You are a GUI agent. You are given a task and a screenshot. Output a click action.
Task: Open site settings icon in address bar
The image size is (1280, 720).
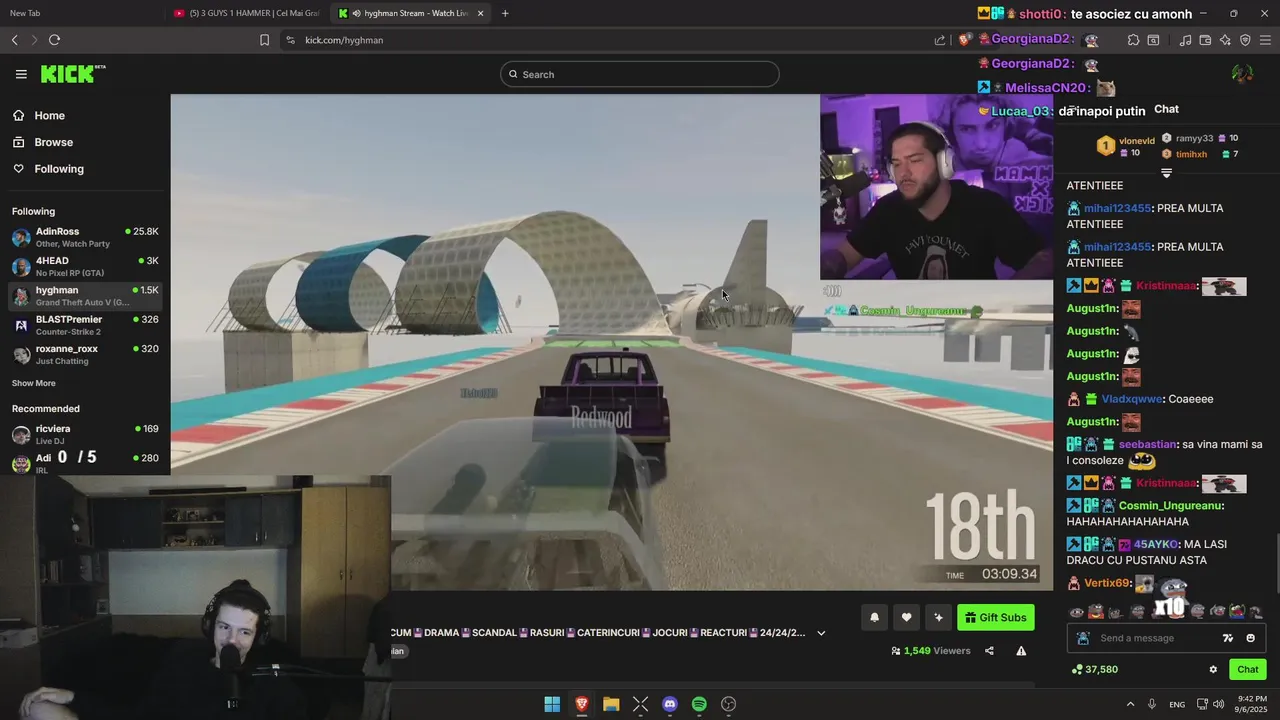click(290, 40)
